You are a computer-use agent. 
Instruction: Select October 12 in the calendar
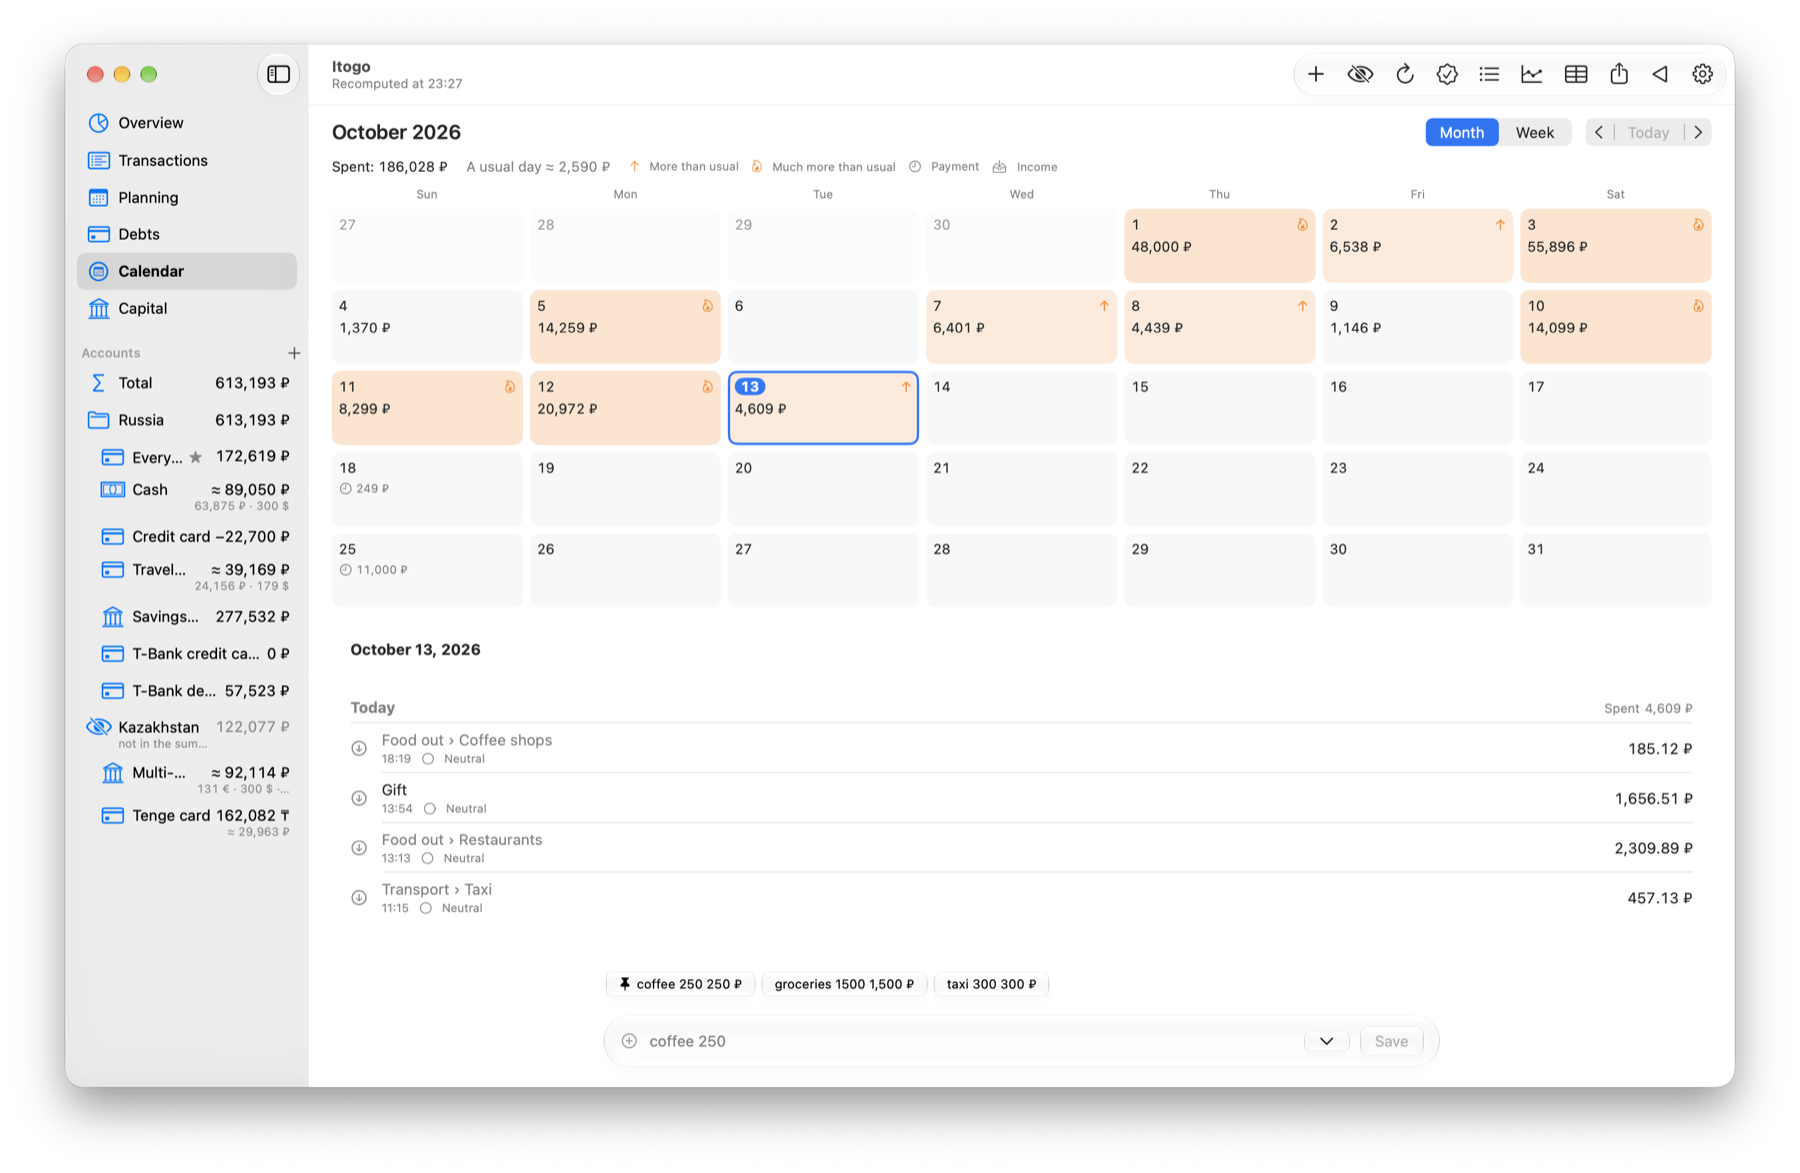coord(625,408)
